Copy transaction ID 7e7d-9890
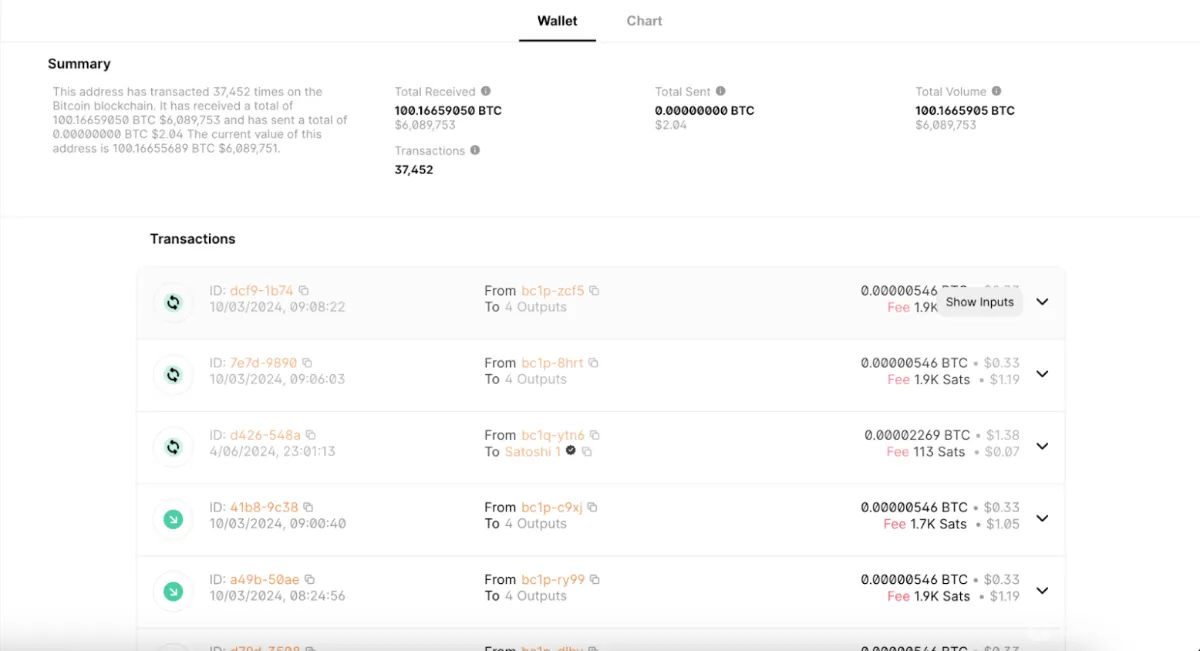This screenshot has height=651, width=1200. [306, 362]
